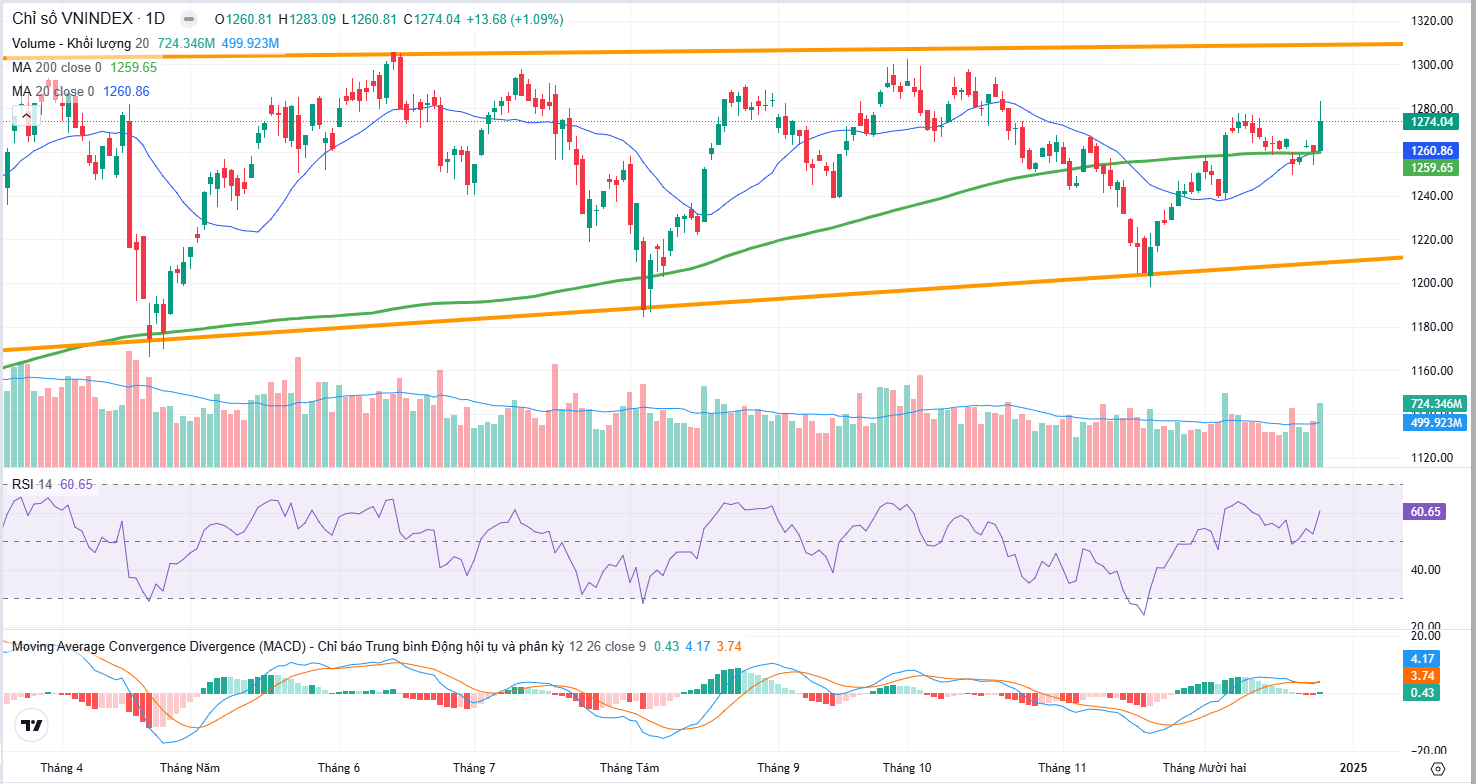Select the RSI 14 legend label
The image size is (1476, 784).
pos(32,484)
